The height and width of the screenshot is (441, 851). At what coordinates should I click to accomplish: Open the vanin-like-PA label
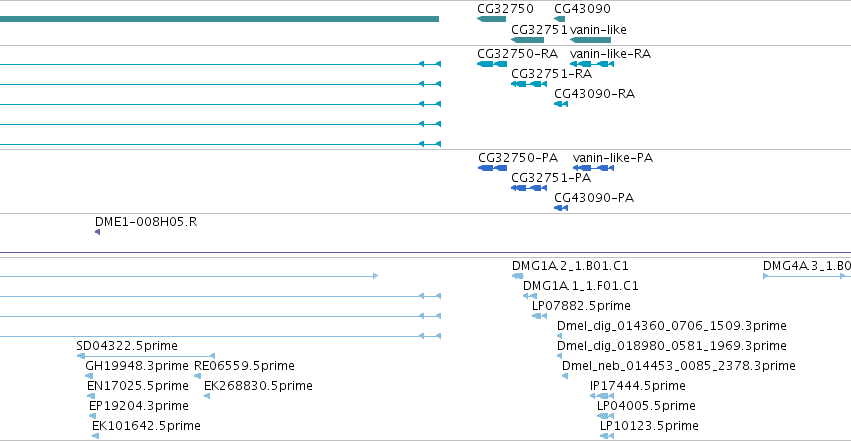click(613, 158)
